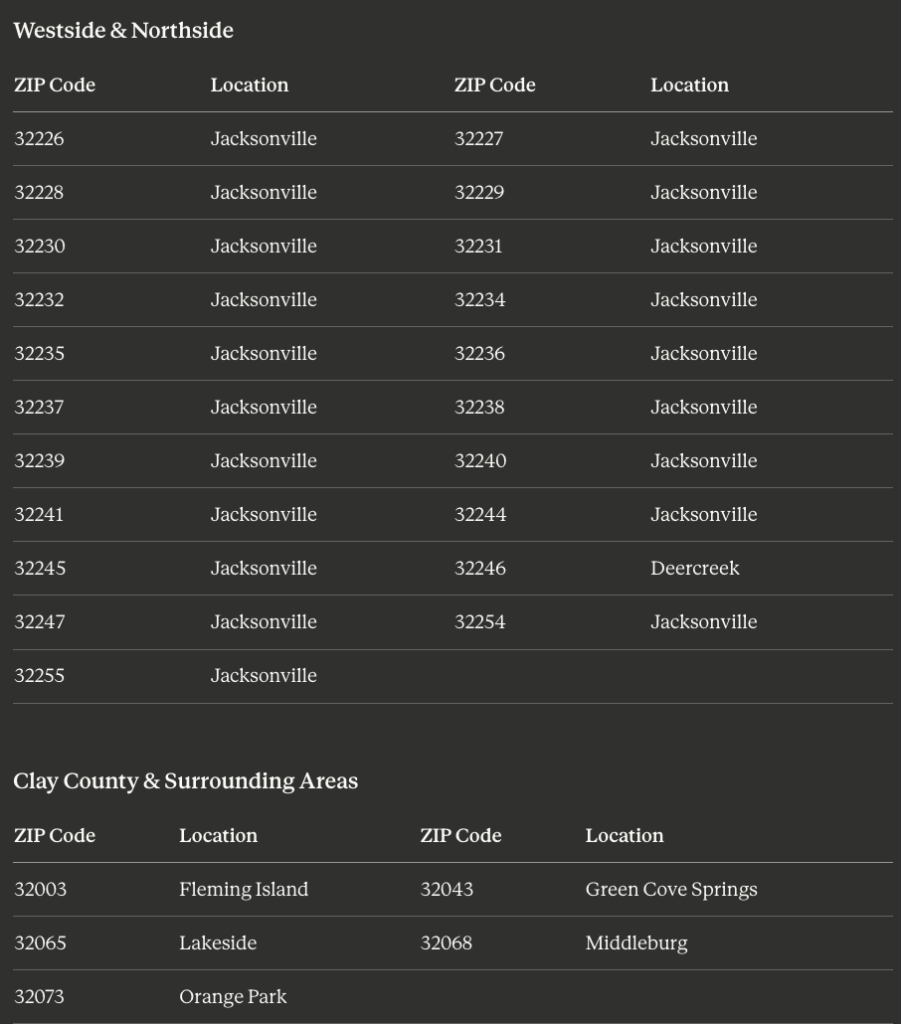Viewport: 901px width, 1024px height.
Task: Click ZIP code 32234
Action: (480, 300)
